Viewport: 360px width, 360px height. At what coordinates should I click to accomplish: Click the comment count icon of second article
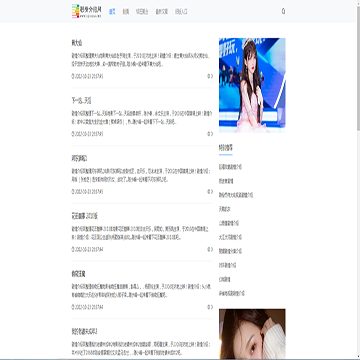210,134
